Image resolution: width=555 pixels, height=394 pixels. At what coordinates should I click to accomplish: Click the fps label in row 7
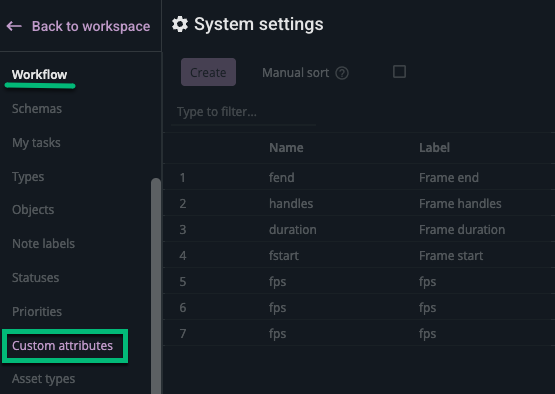click(428, 334)
